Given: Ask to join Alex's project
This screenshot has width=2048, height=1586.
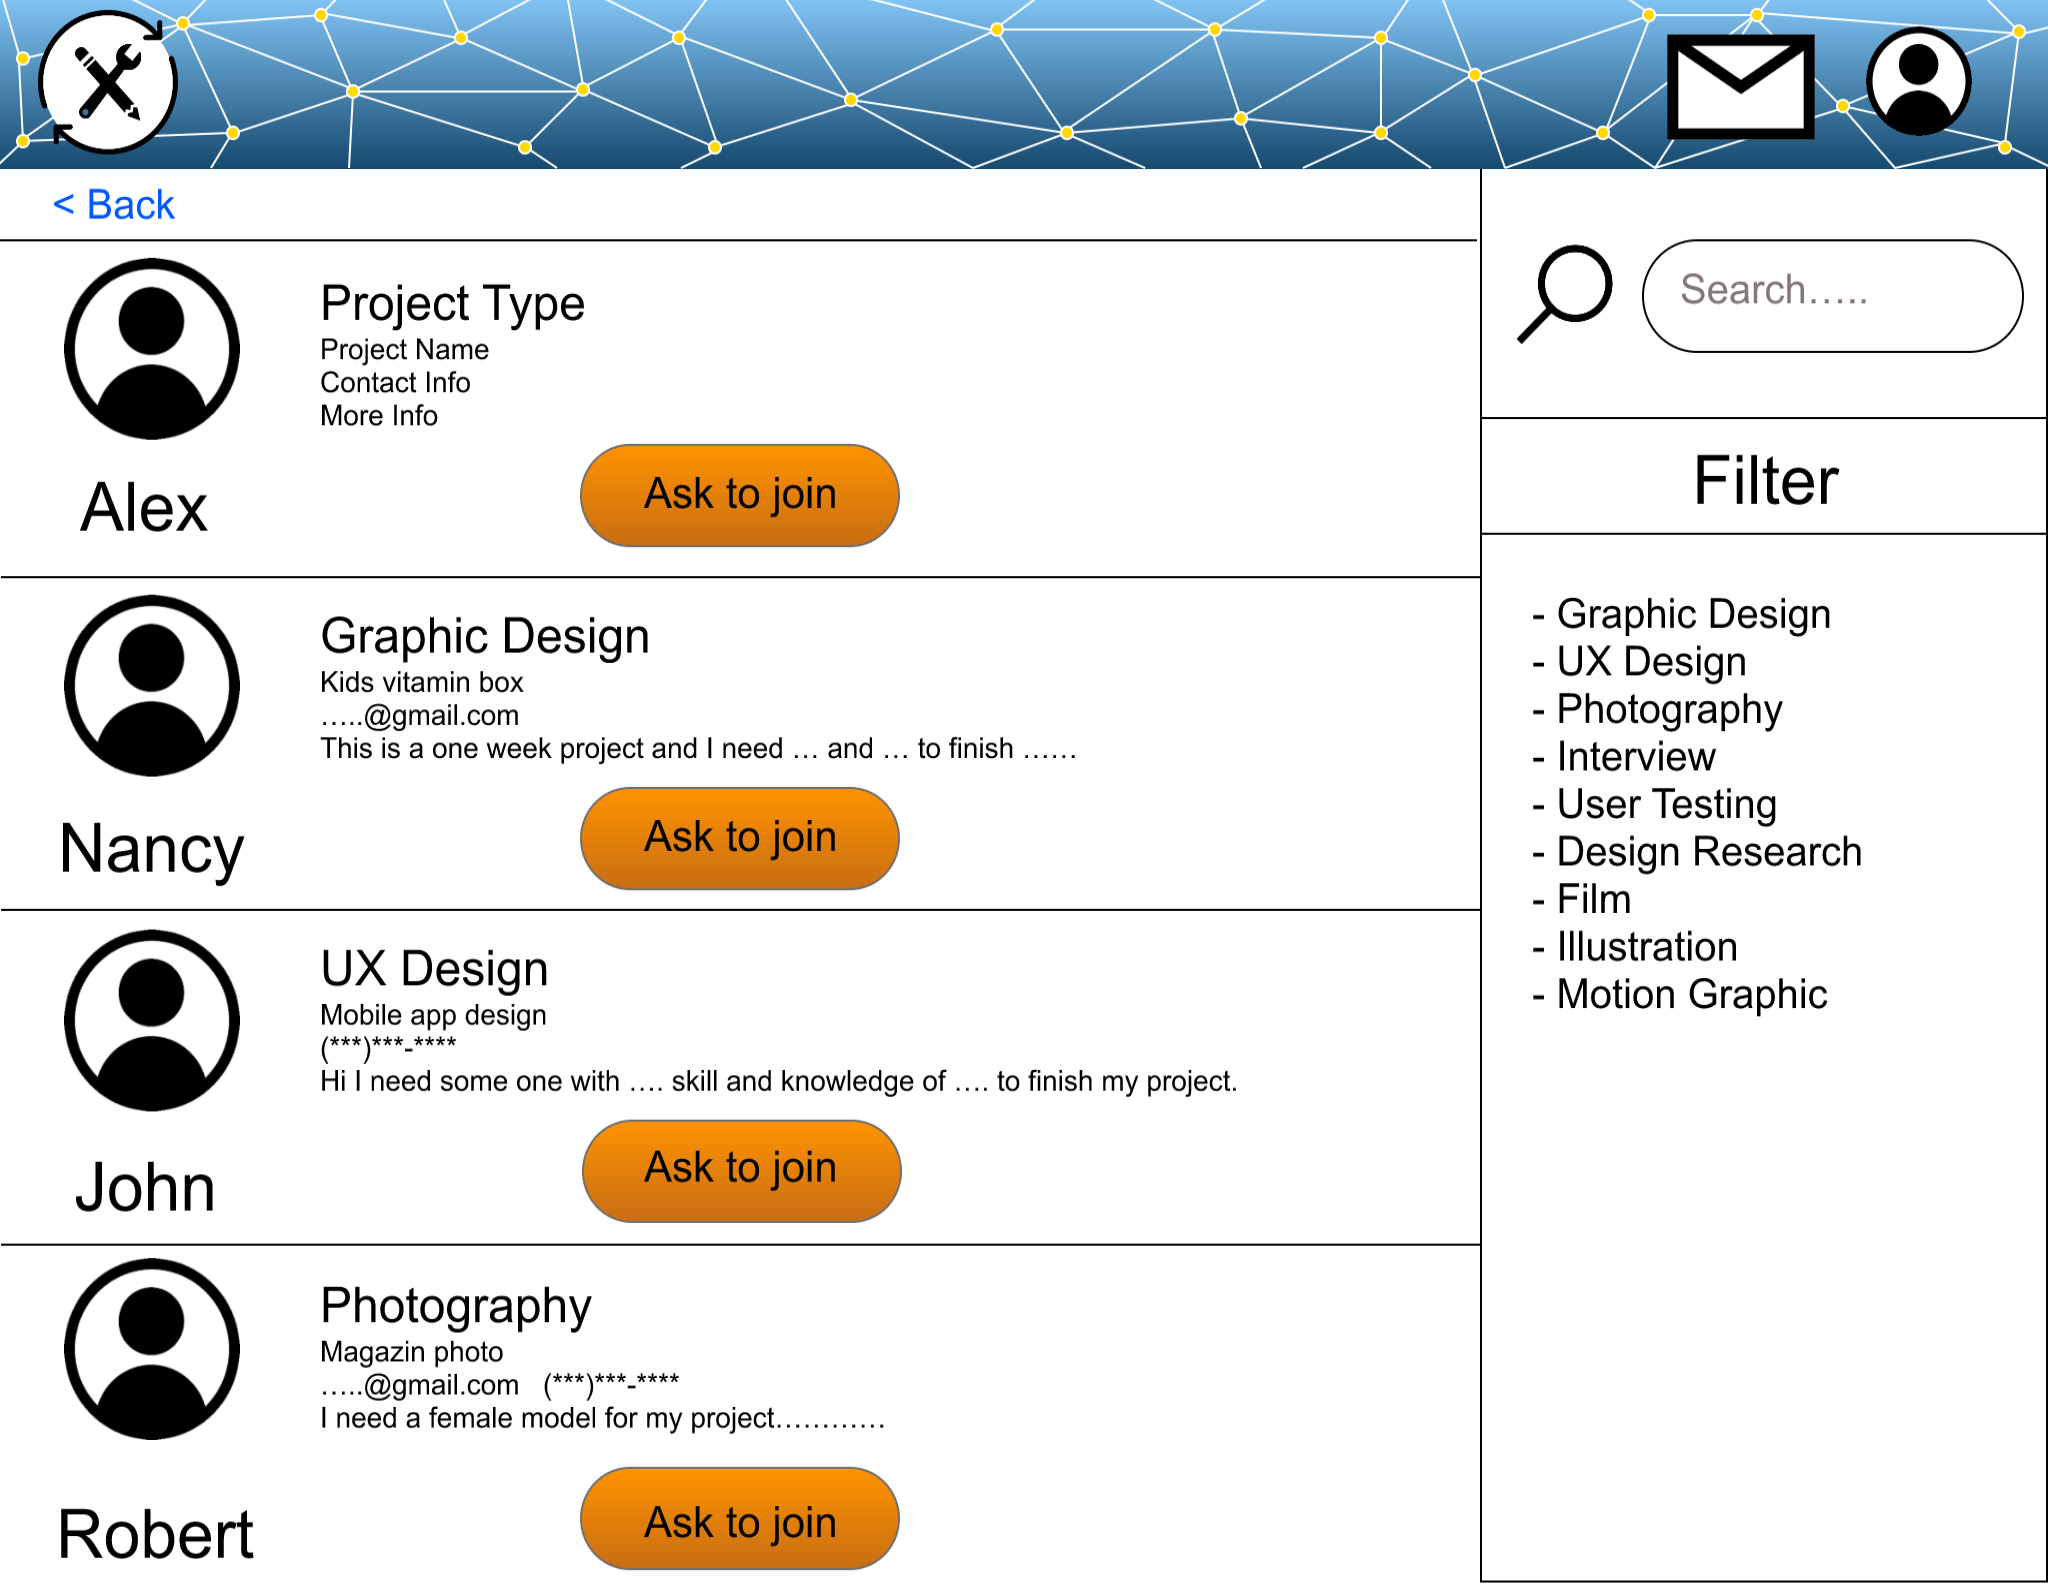Looking at the screenshot, I should 740,496.
